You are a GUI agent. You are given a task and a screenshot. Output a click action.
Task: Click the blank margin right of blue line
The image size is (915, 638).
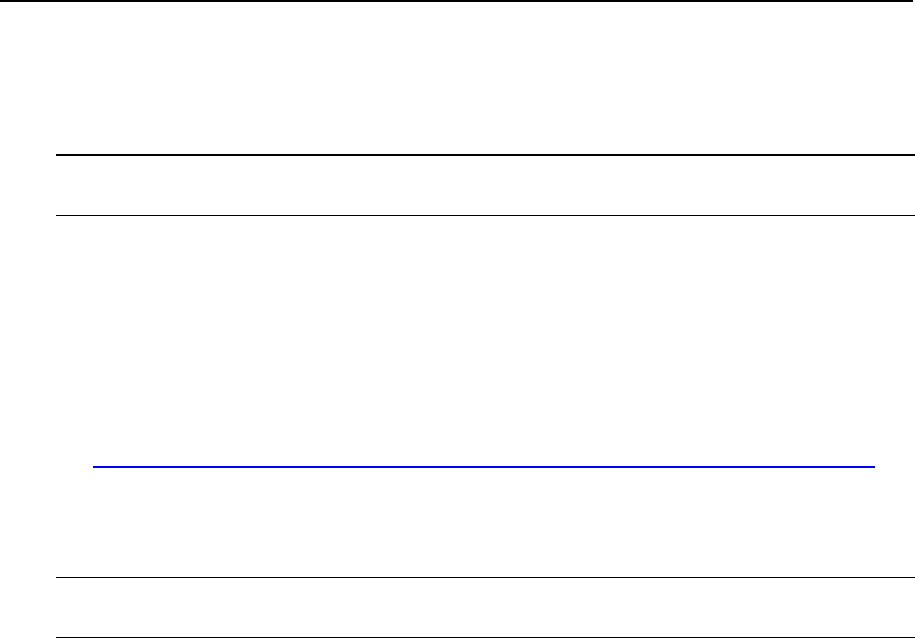(895, 467)
